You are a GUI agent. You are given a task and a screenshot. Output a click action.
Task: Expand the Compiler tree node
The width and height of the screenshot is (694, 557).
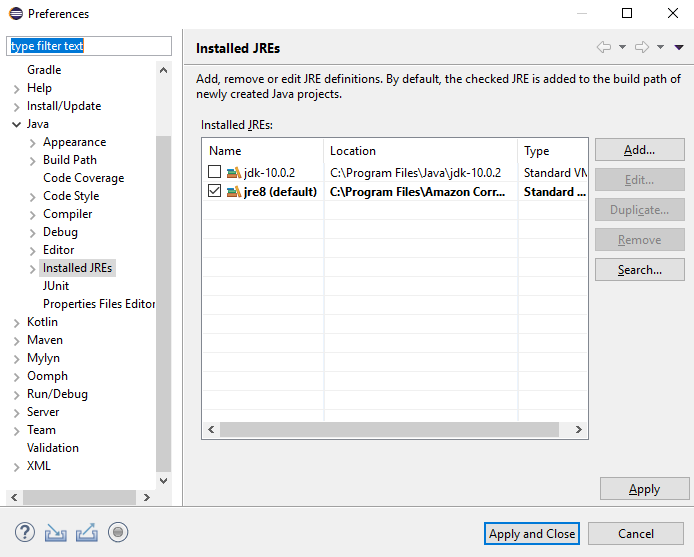pyautogui.click(x=33, y=214)
